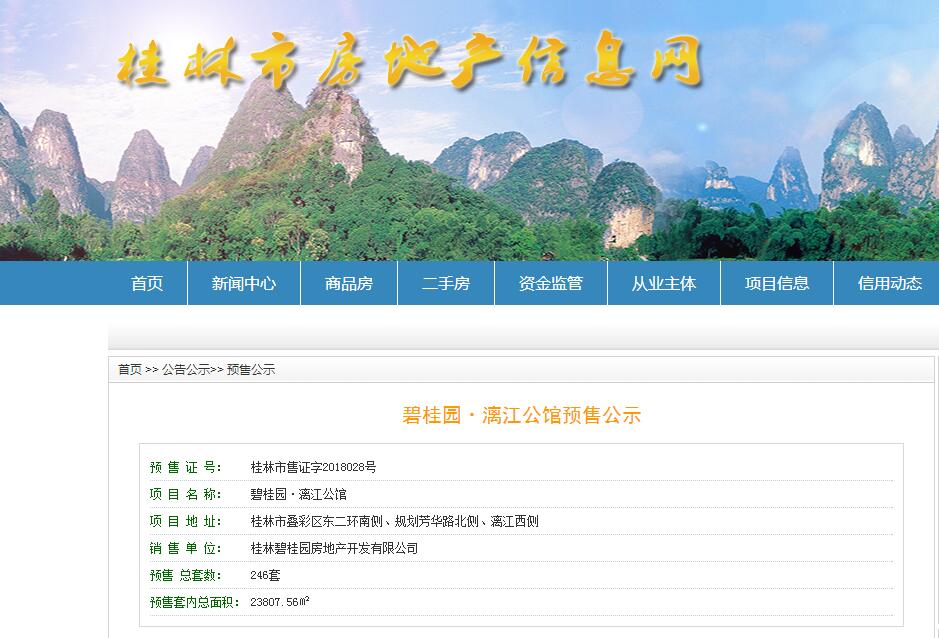Open the 首页 navigation menu item
This screenshot has height=638, width=939.
[147, 283]
